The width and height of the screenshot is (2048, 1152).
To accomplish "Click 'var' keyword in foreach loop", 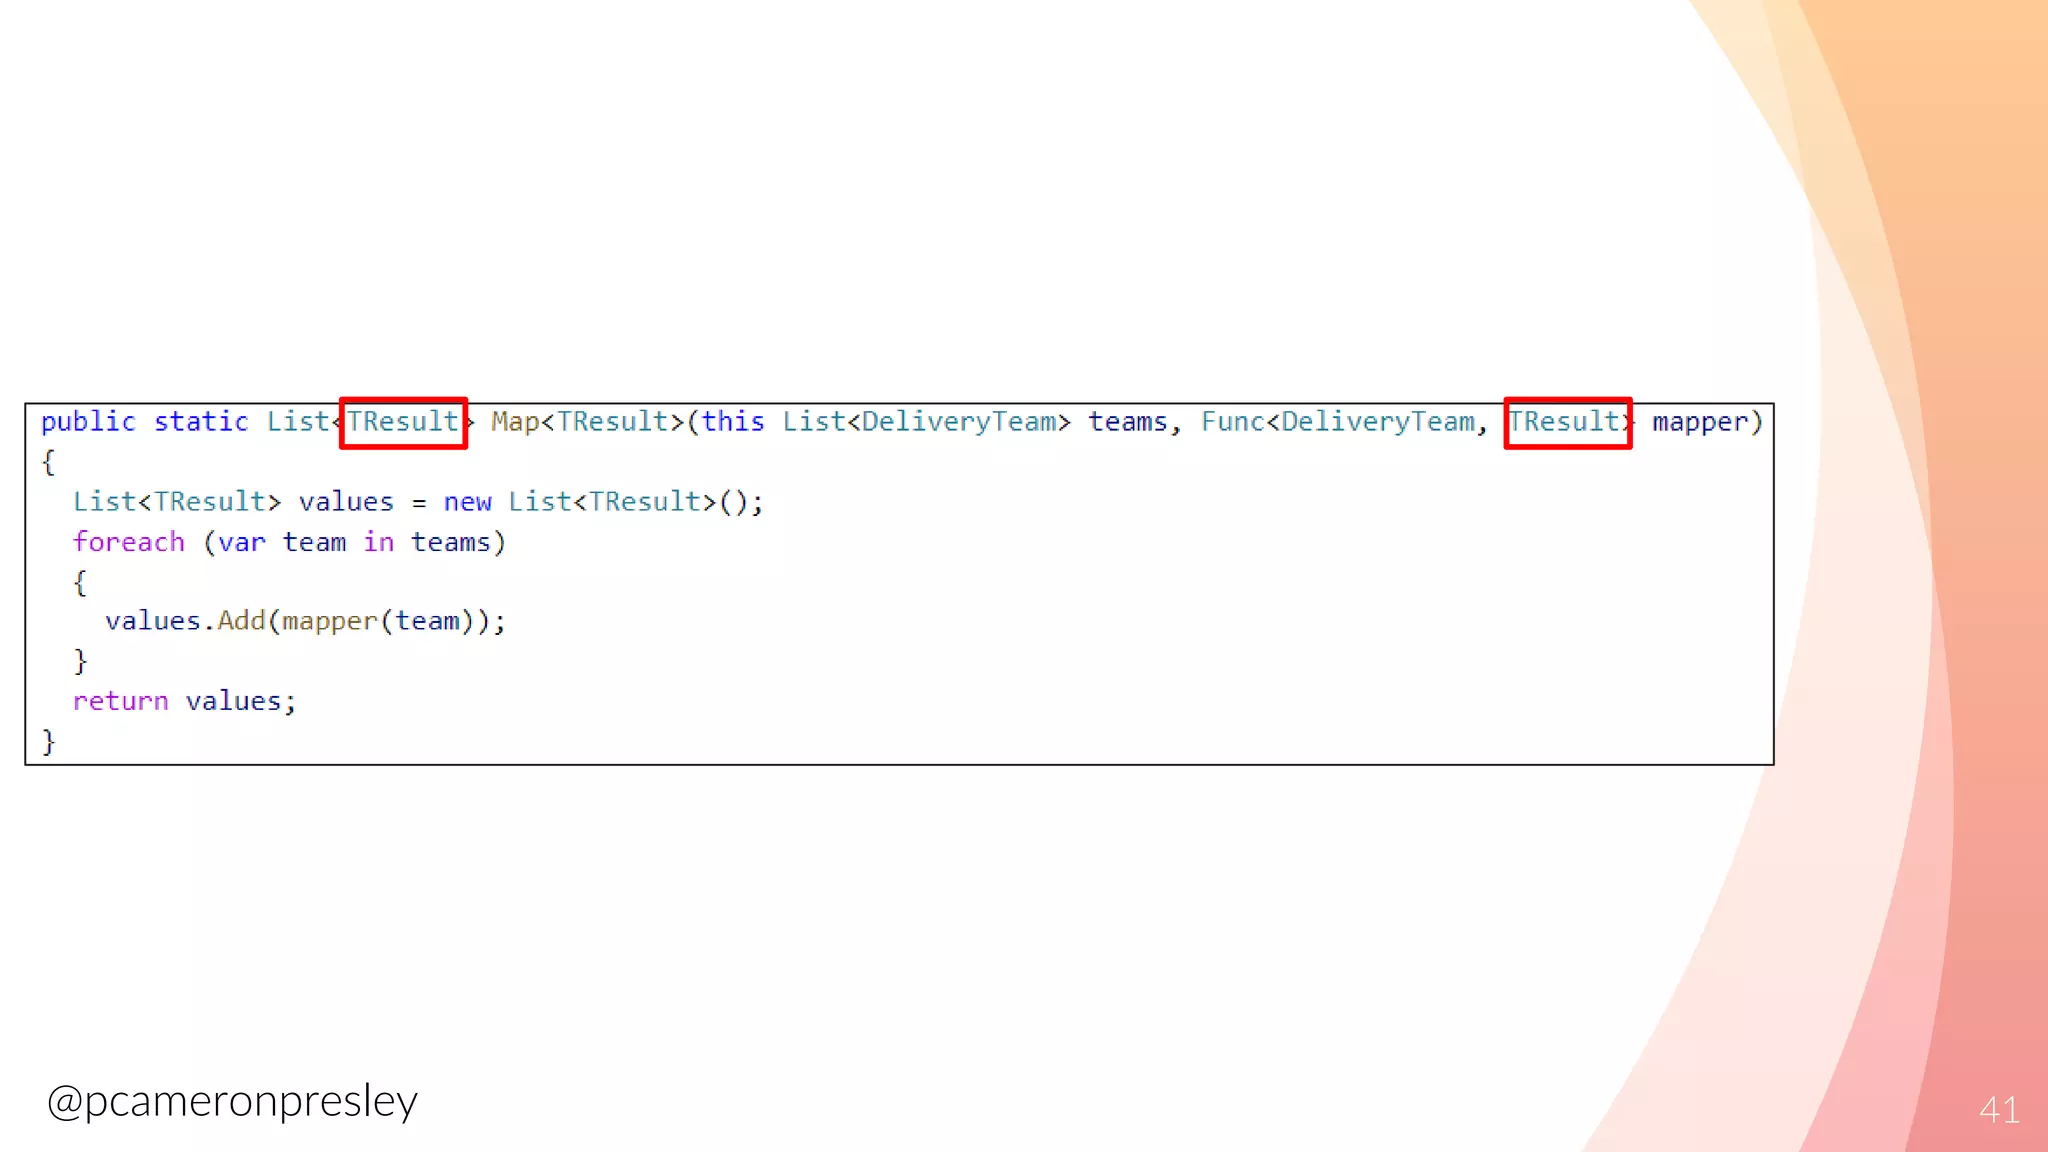I will click(x=242, y=542).
